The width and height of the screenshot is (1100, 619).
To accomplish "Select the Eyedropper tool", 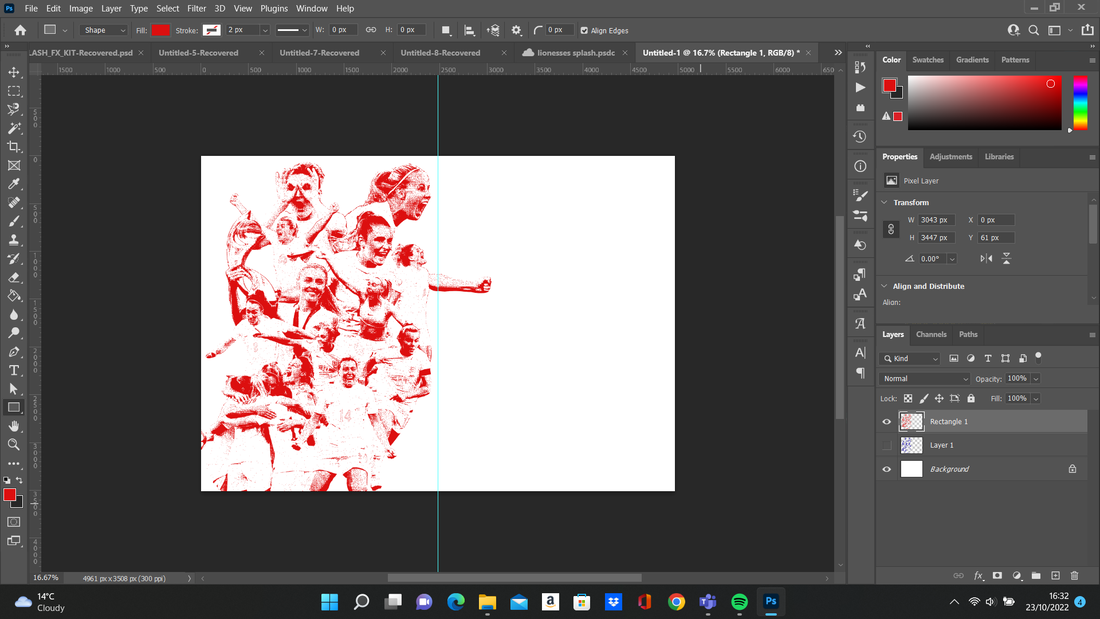I will point(14,184).
